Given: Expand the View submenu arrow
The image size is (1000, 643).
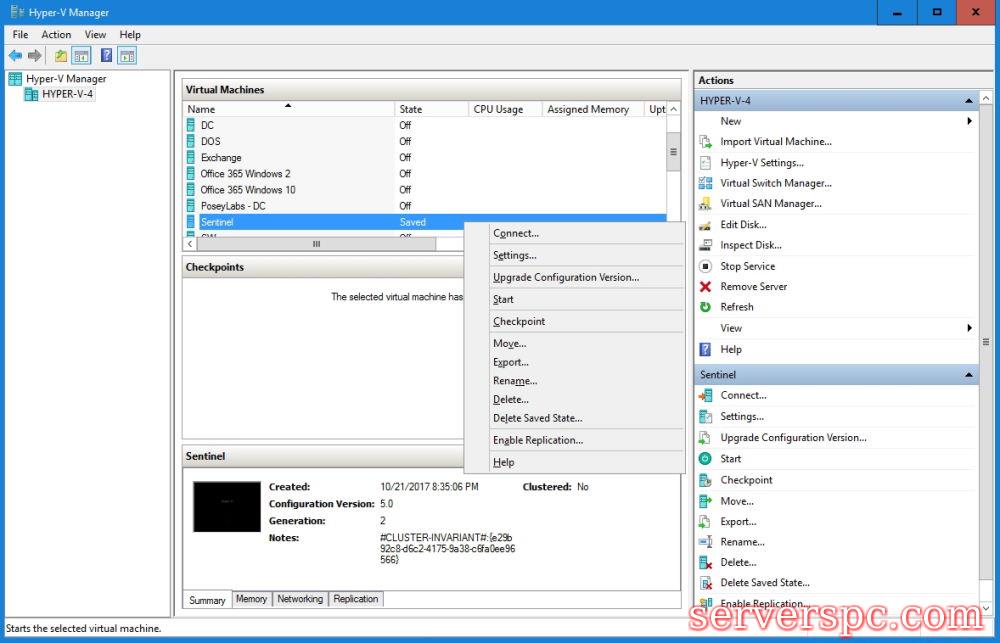Looking at the screenshot, I should [x=969, y=328].
